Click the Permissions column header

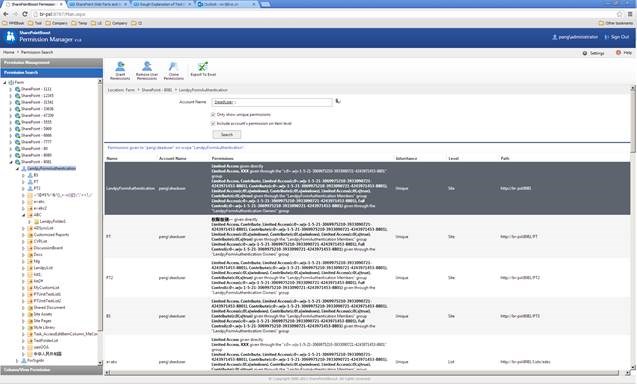point(223,158)
